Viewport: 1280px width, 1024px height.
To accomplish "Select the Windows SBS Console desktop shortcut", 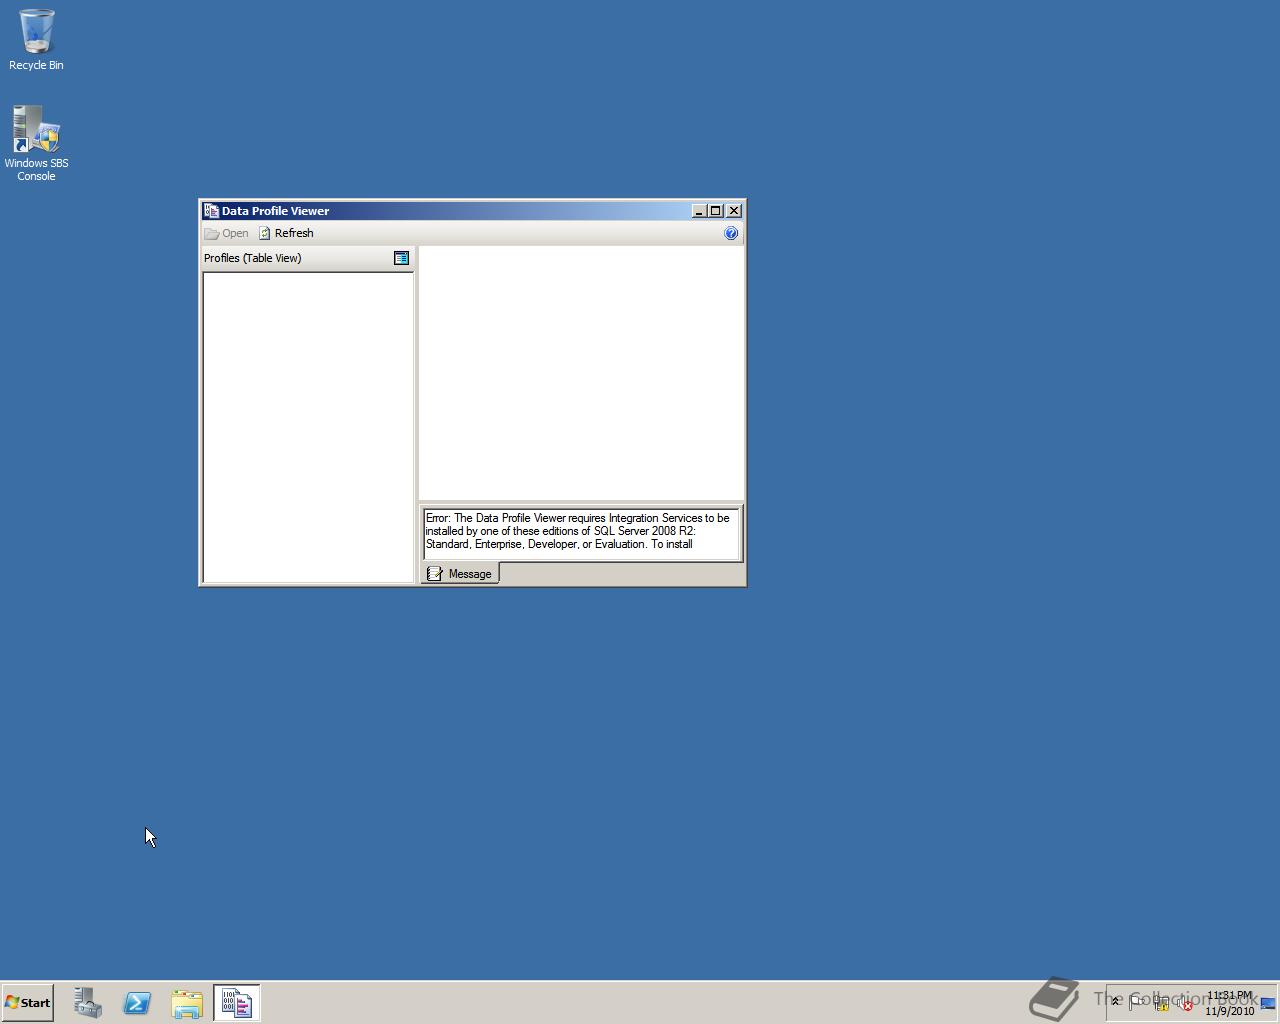I will tap(36, 143).
